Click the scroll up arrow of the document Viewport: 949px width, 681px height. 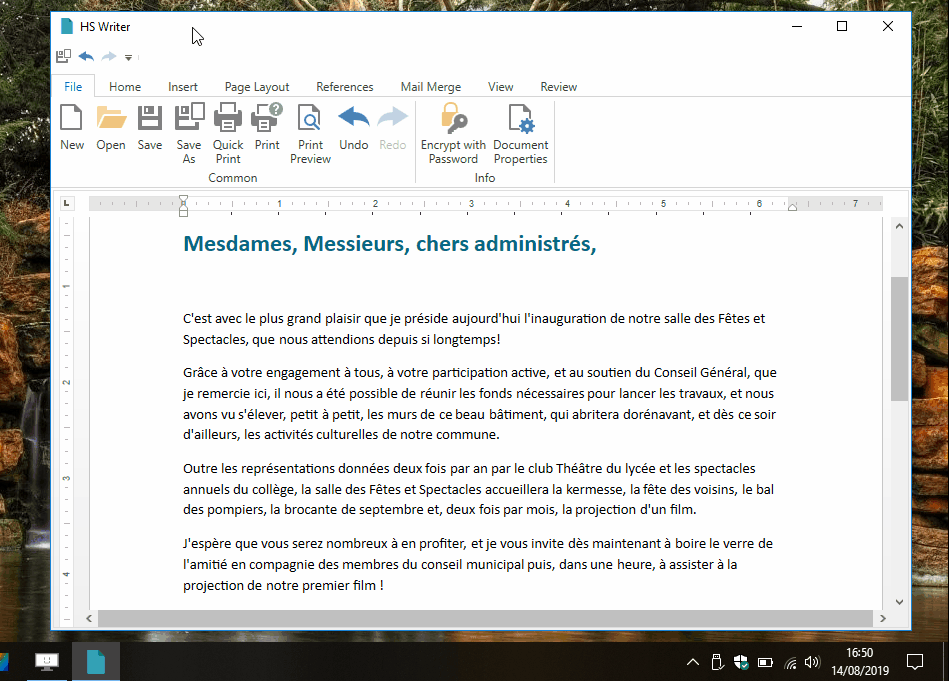[899, 226]
